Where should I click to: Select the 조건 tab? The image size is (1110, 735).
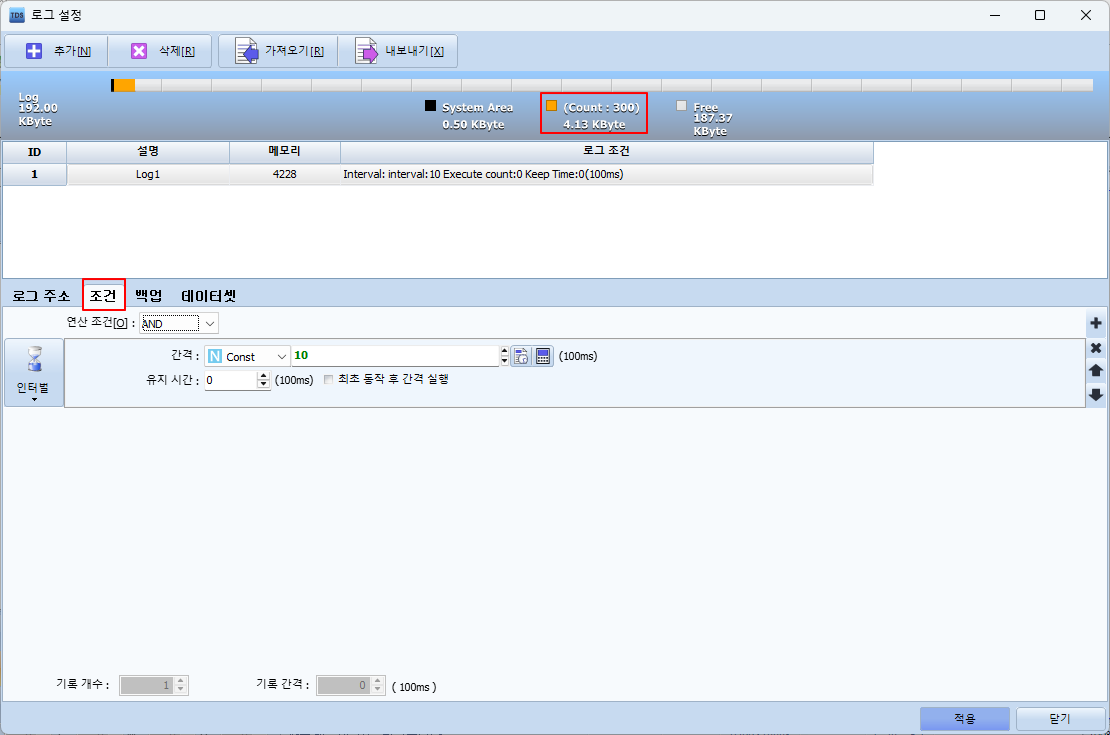point(103,296)
